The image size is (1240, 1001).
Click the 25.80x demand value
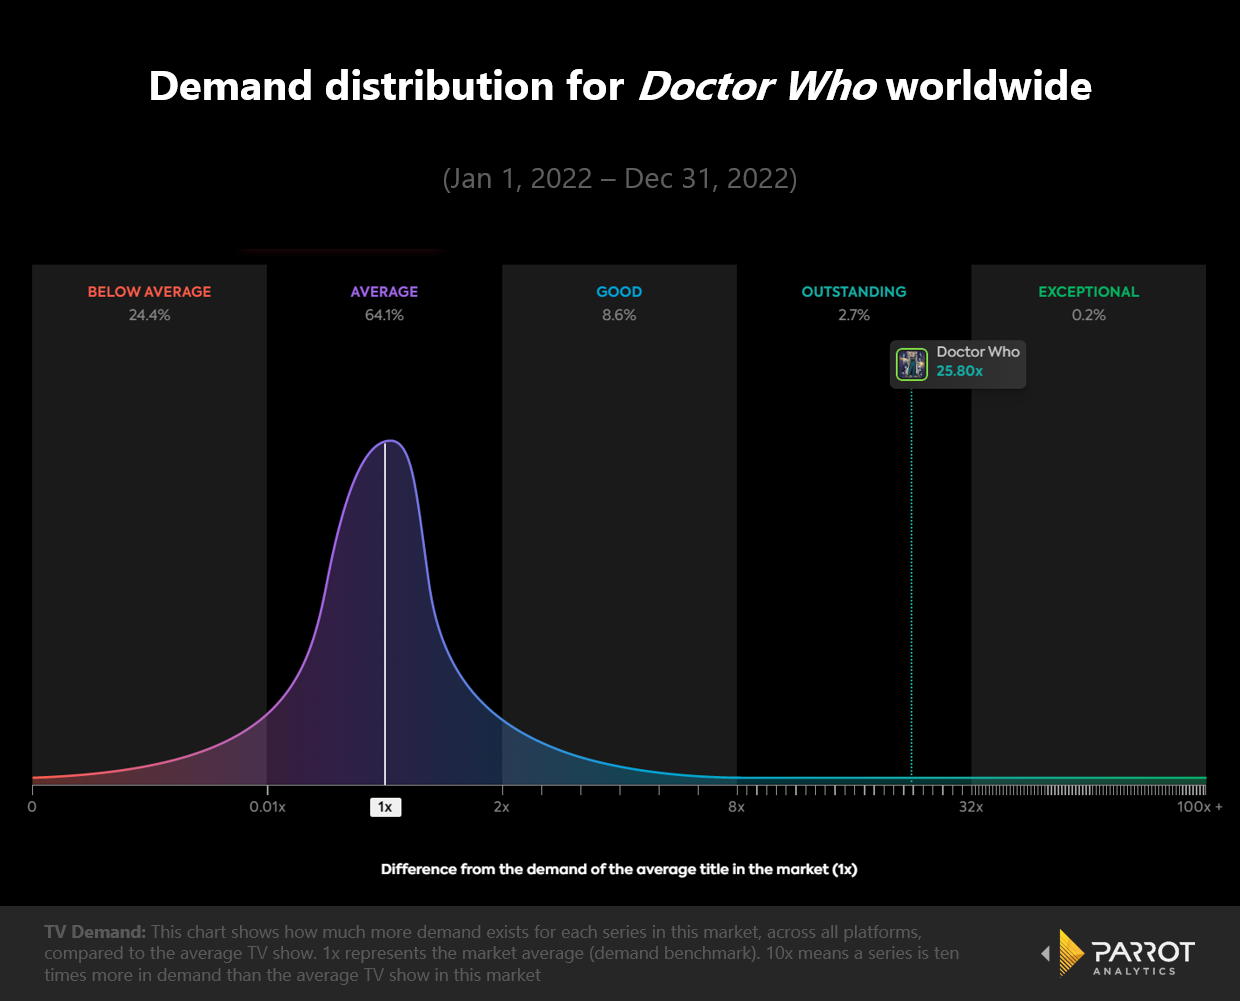pyautogui.click(x=959, y=371)
